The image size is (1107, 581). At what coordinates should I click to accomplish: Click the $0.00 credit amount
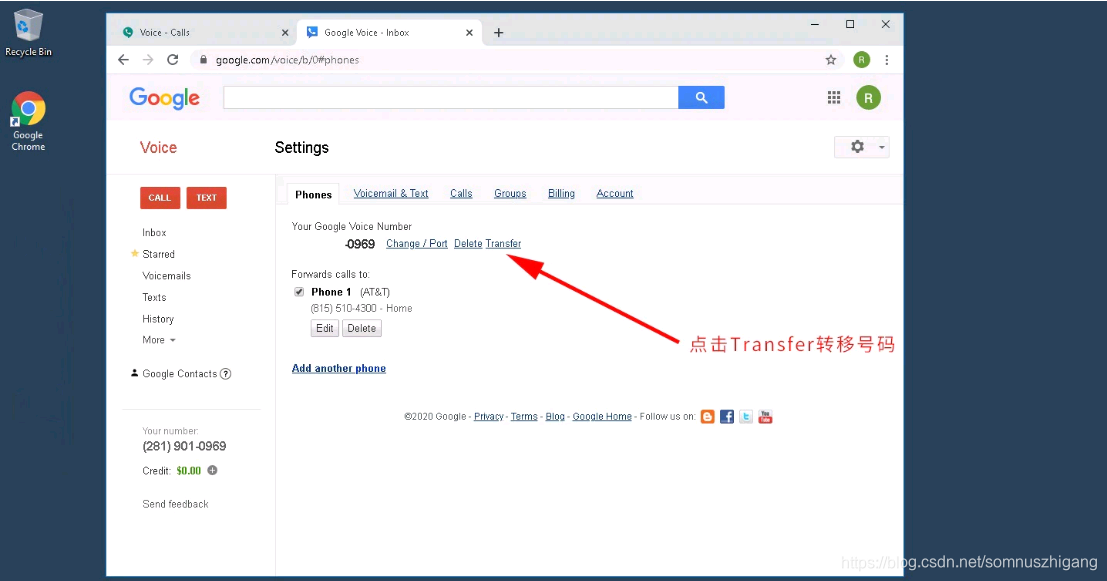(x=189, y=471)
